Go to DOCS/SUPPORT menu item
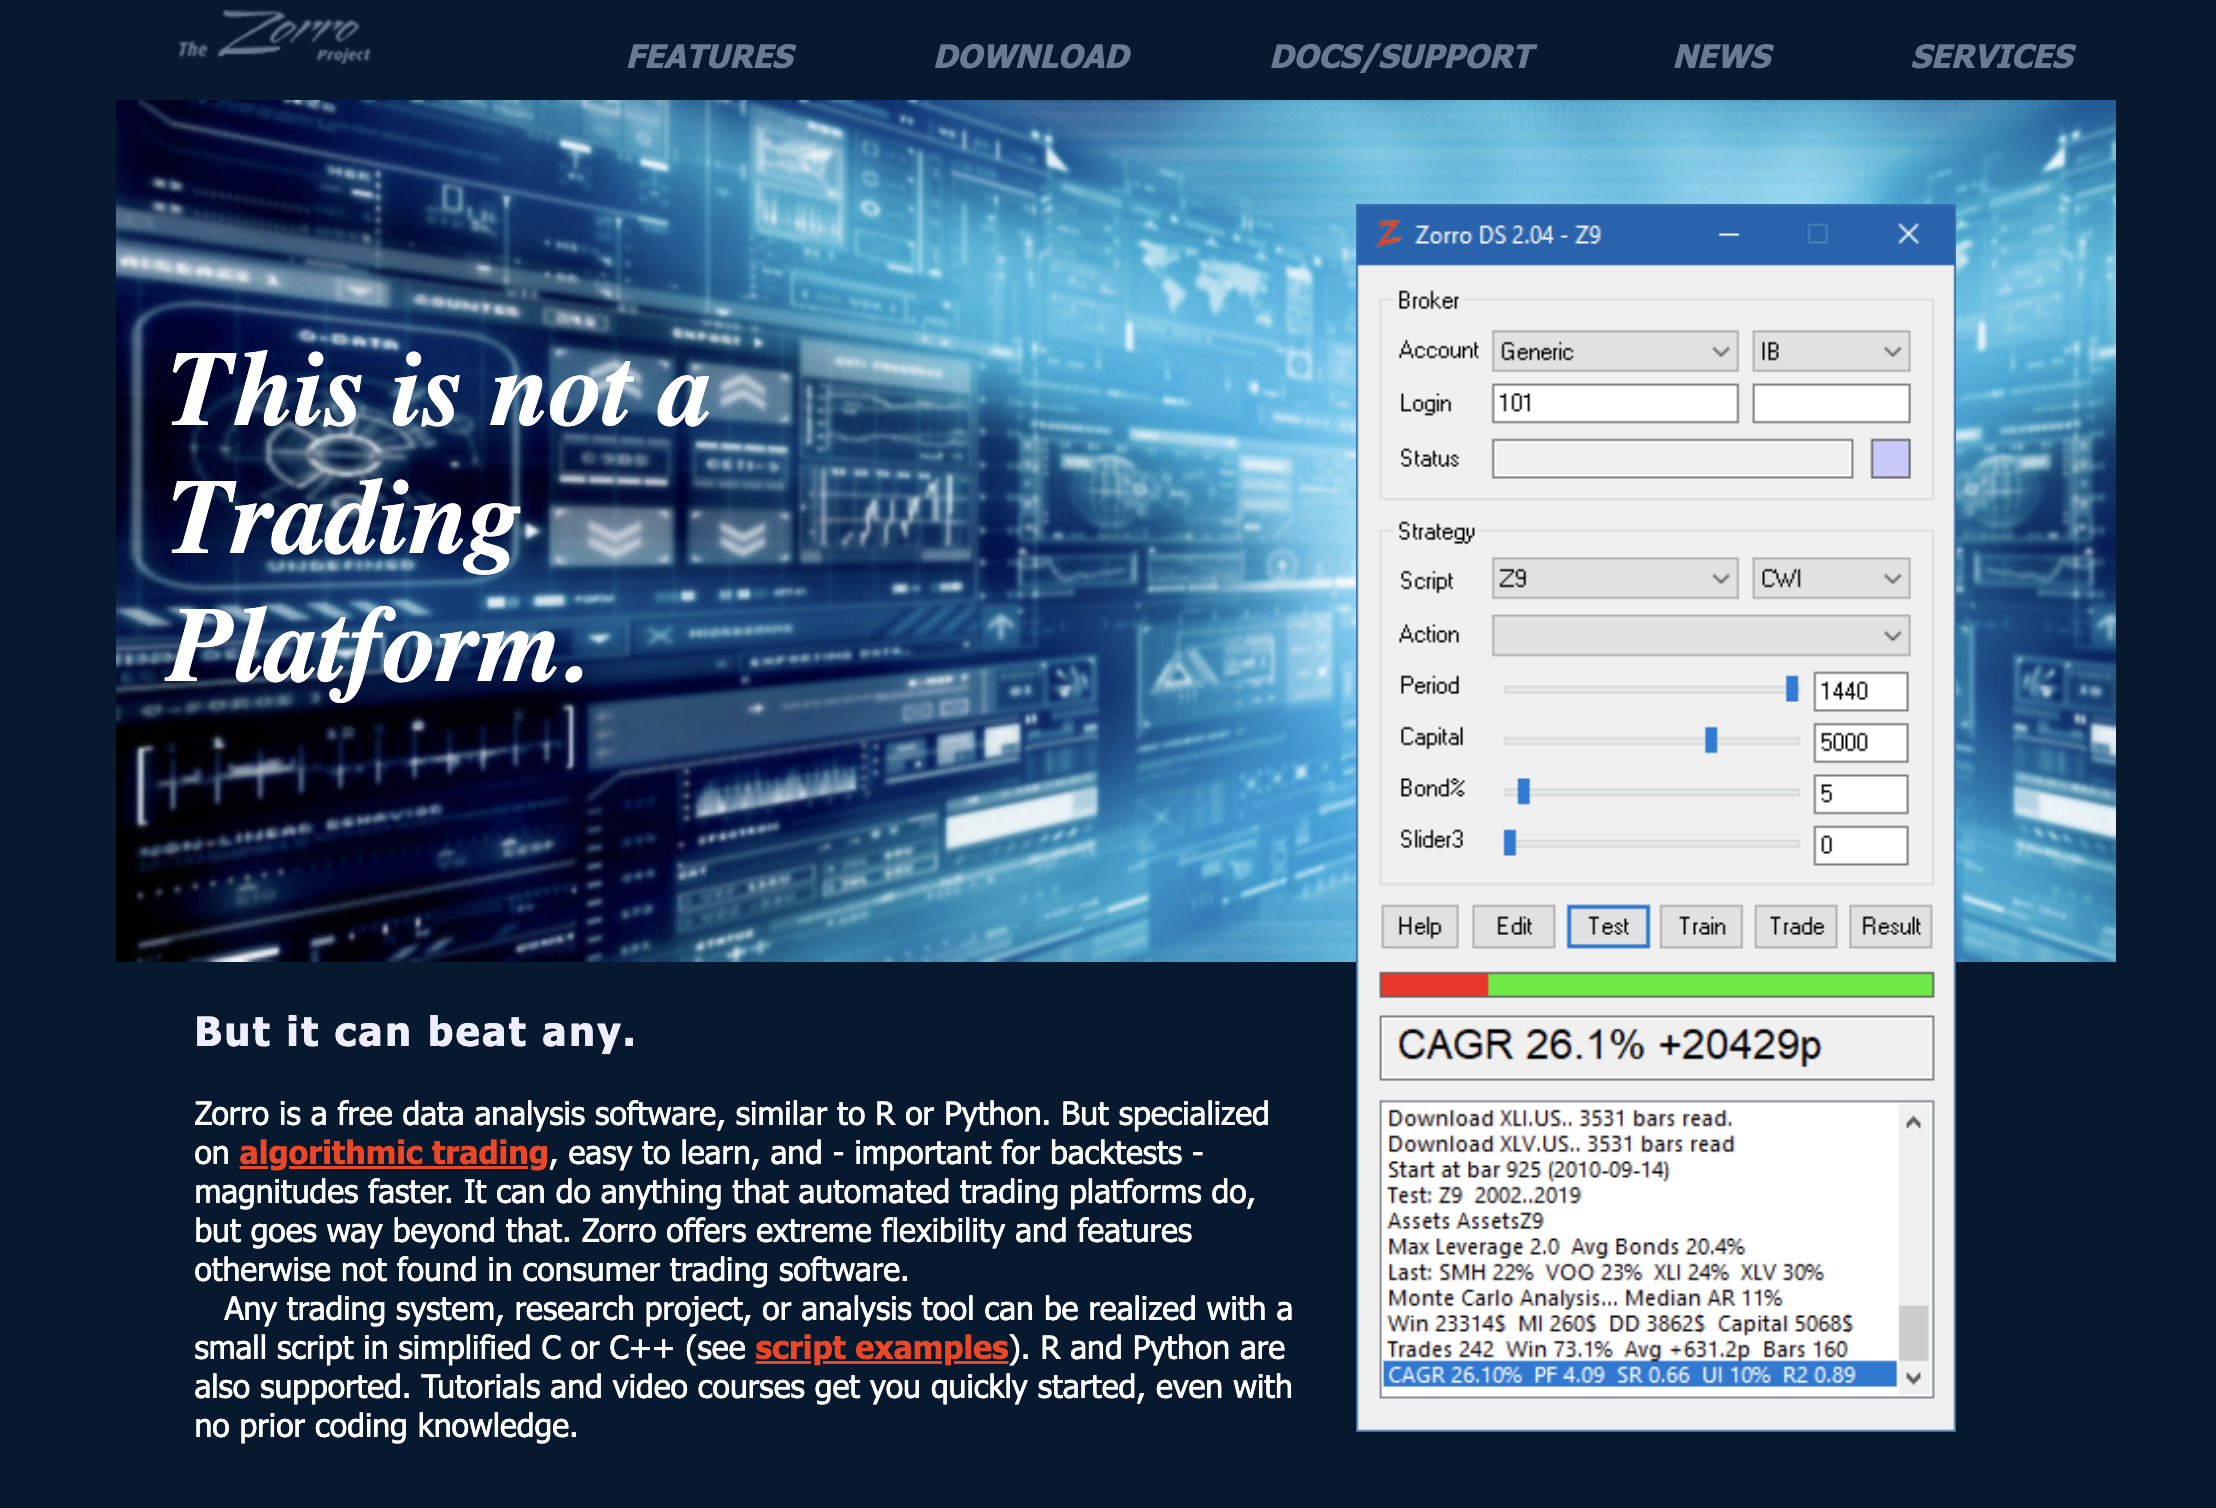The width and height of the screenshot is (2216, 1508). [x=1402, y=57]
